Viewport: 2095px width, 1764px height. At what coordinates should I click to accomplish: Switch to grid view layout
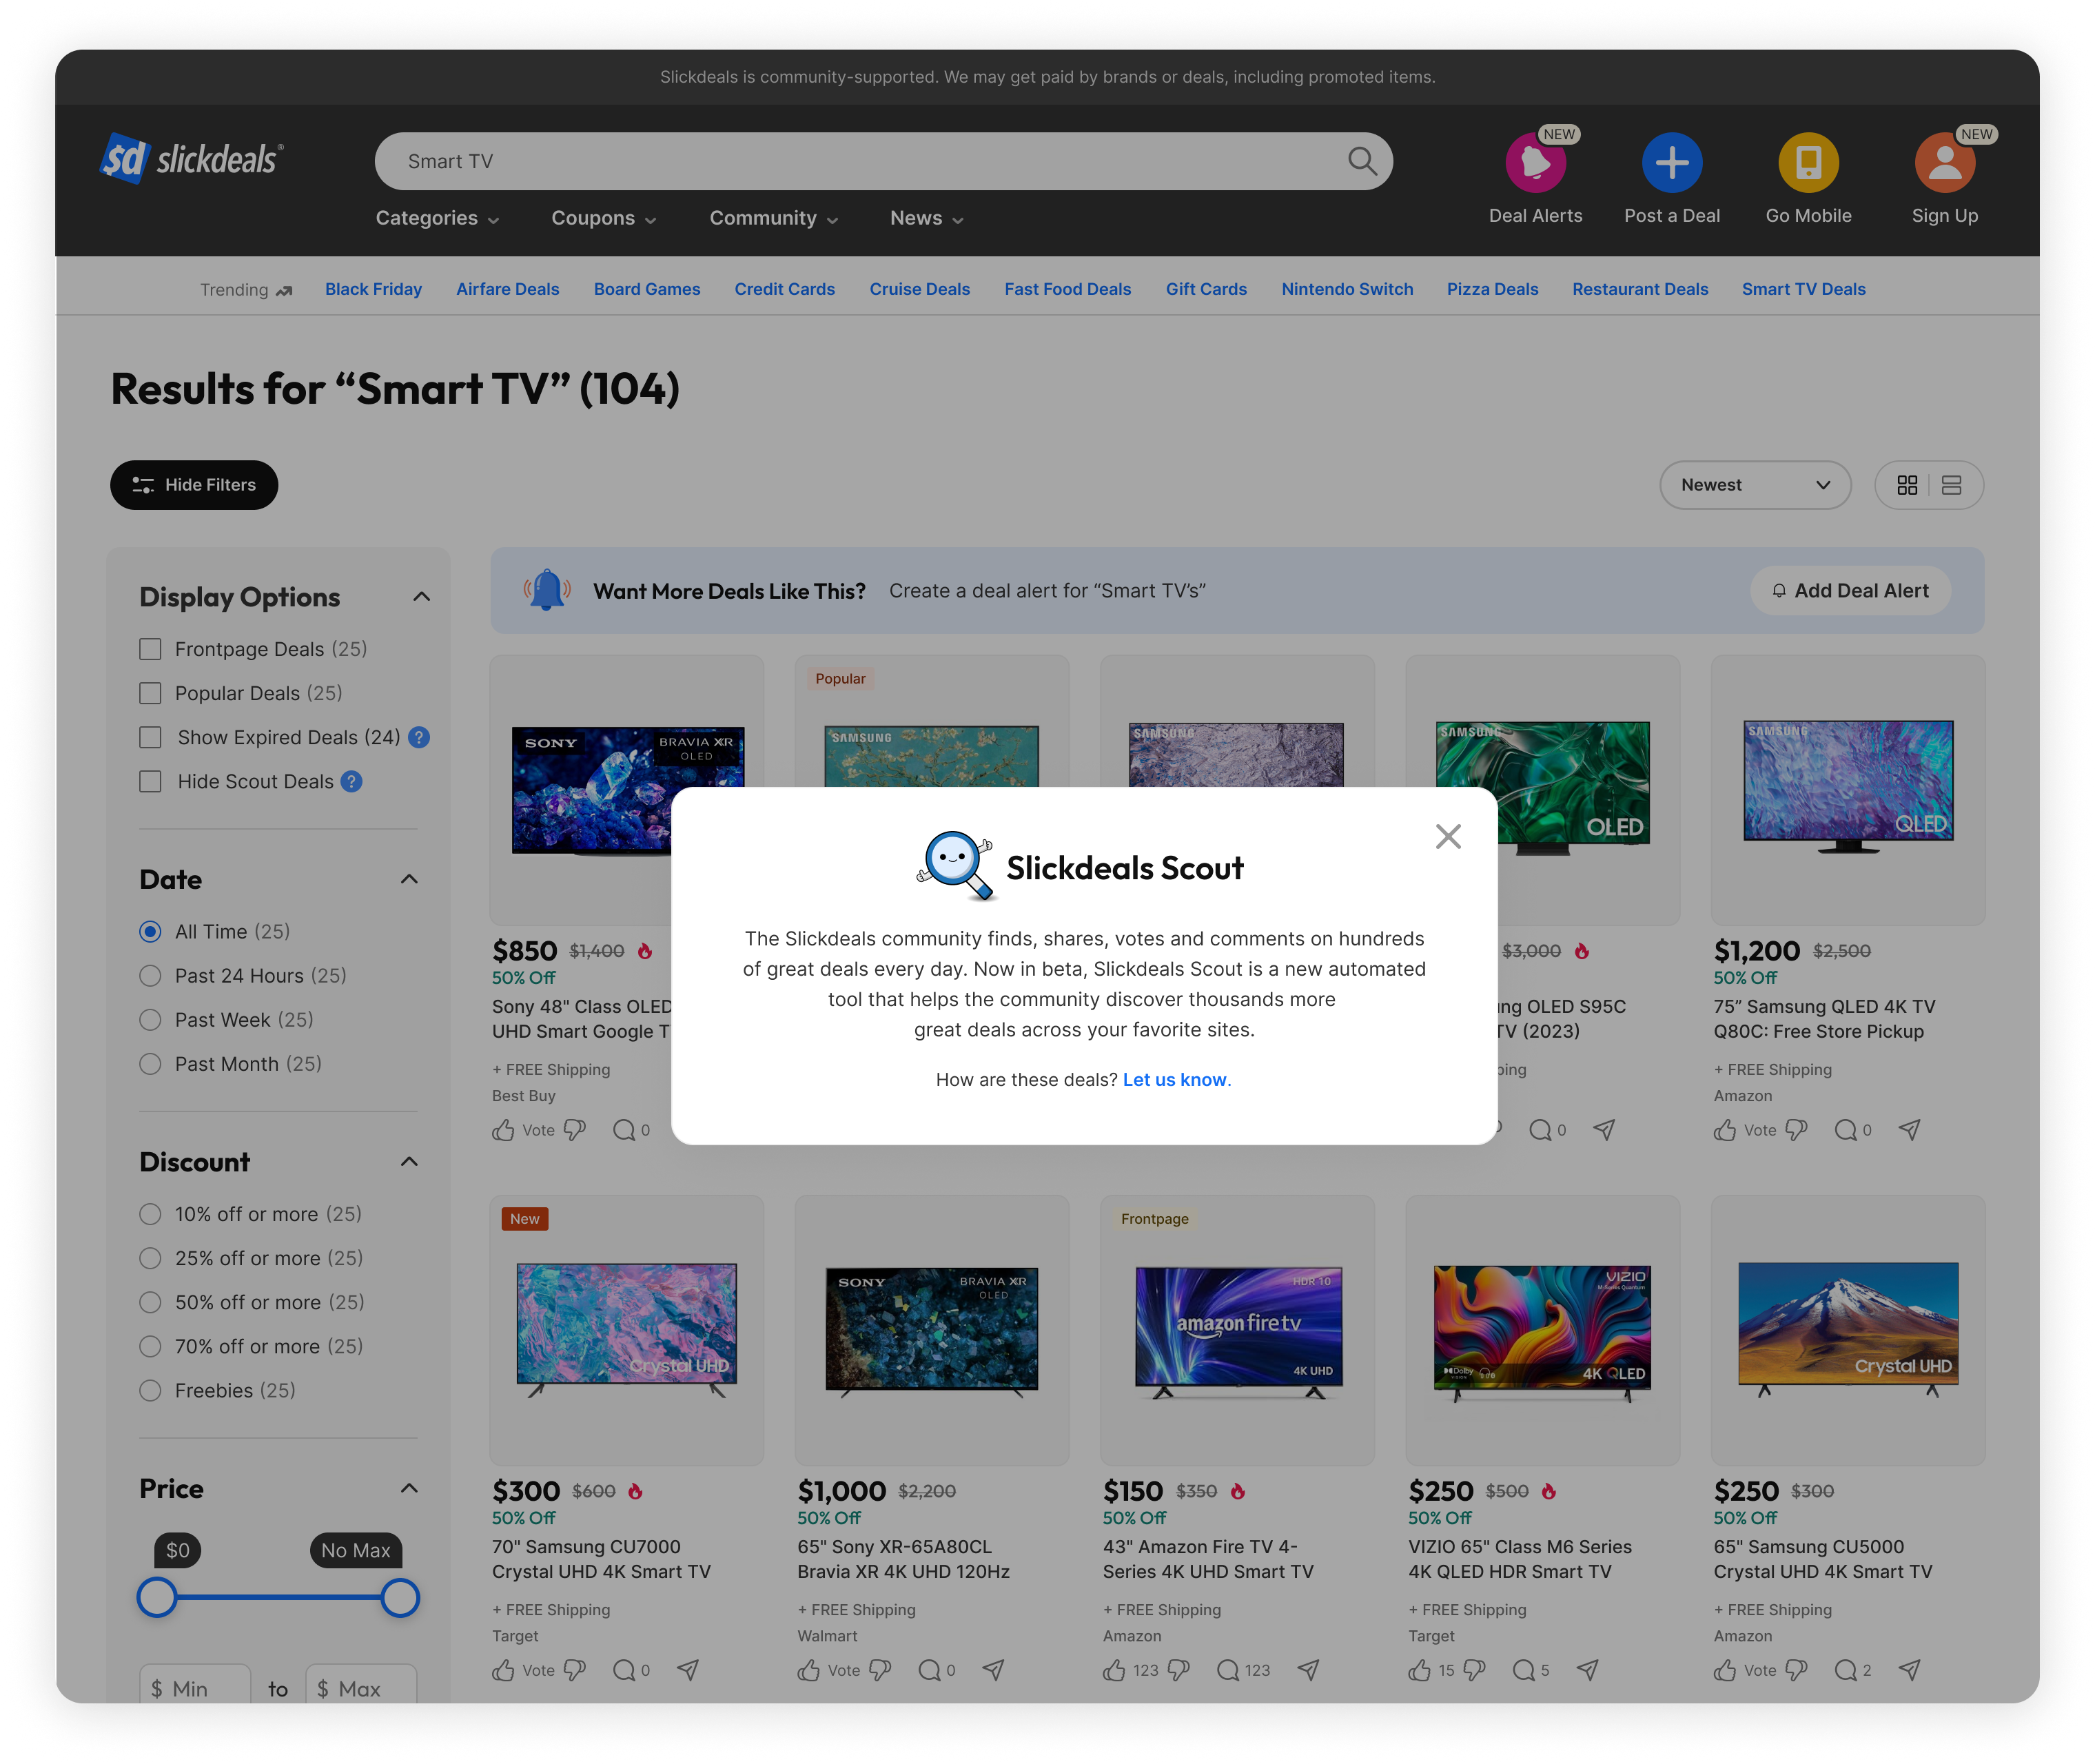pos(1907,485)
